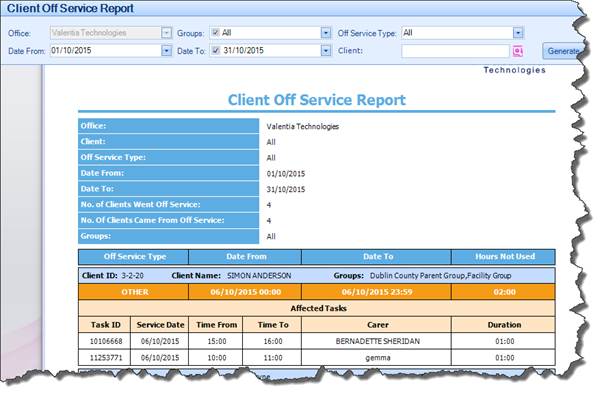Toggle the Groups All checkbox
The width and height of the screenshot is (602, 396).
[x=216, y=33]
